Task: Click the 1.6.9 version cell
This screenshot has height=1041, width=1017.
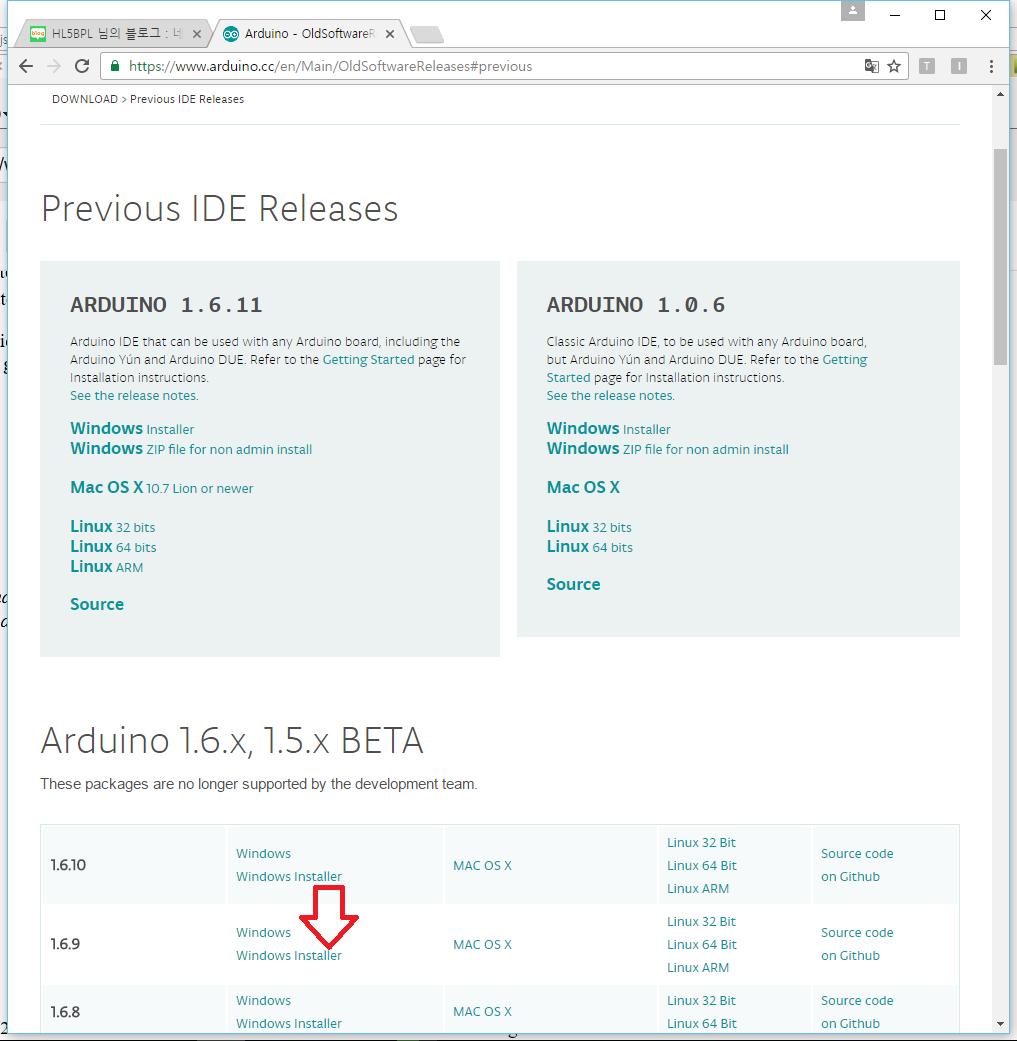Action: coord(133,944)
